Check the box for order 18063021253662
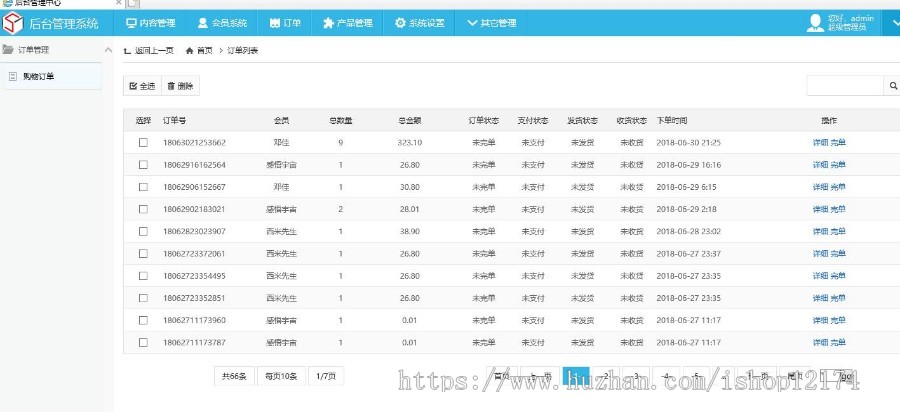Screen dimensions: 900x412 143,142
